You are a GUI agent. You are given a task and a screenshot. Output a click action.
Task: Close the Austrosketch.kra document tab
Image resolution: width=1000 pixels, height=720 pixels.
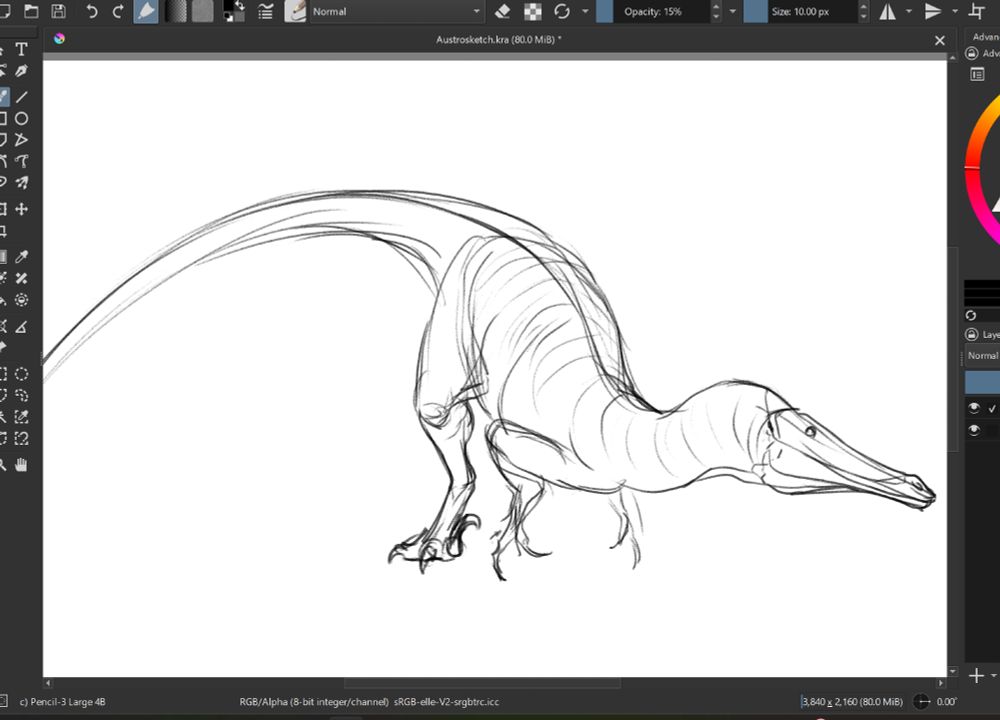(939, 40)
